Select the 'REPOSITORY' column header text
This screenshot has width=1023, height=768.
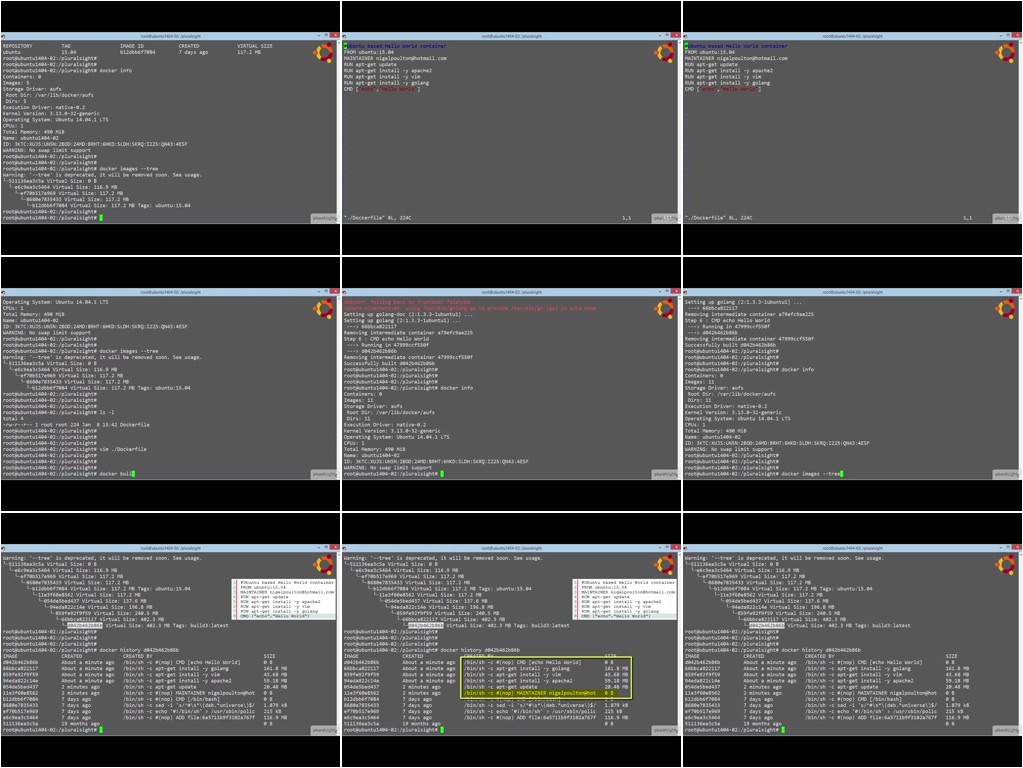pos(17,46)
